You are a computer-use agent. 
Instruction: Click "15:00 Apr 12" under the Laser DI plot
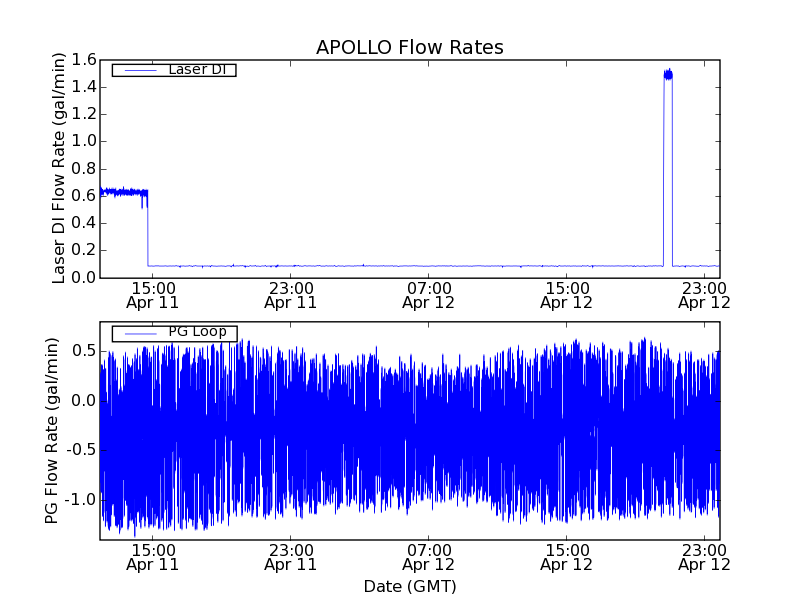[566, 296]
